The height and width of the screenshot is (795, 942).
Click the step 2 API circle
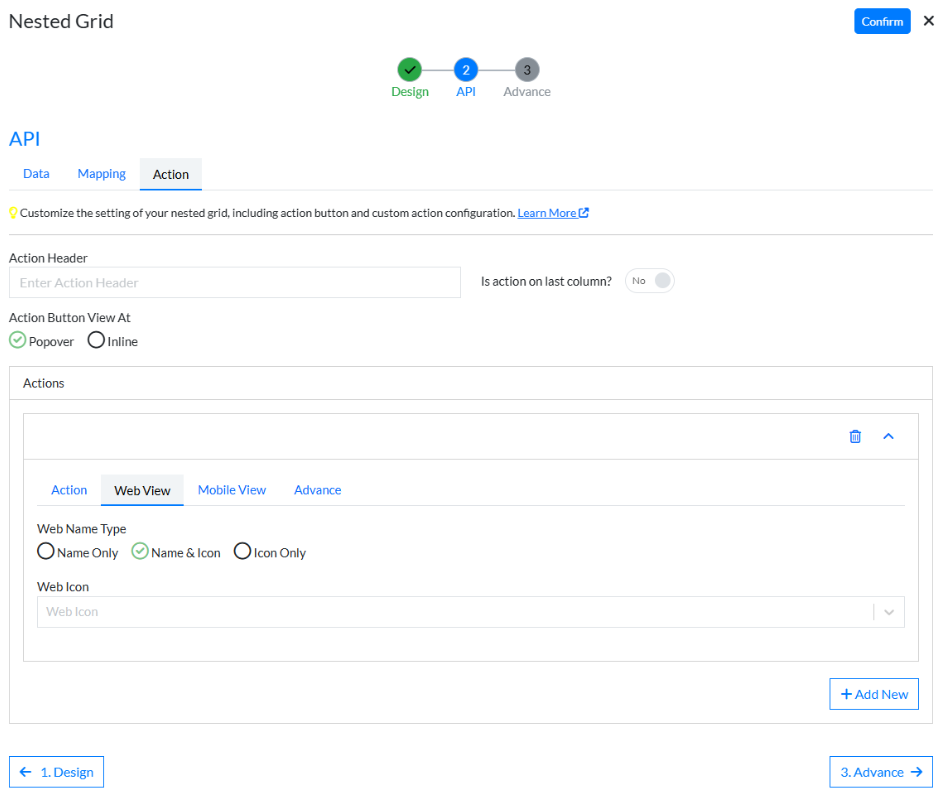pos(466,70)
